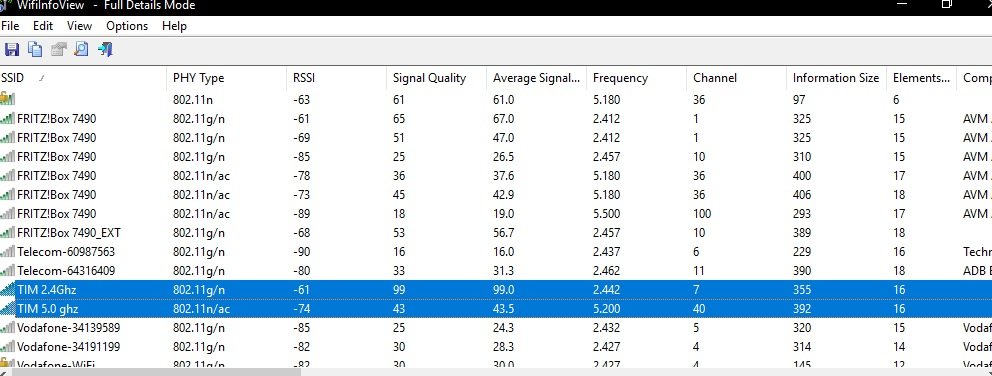Select the TIM 5.0 ghz network row
Viewport: 992px width, 376px height.
pos(496,308)
